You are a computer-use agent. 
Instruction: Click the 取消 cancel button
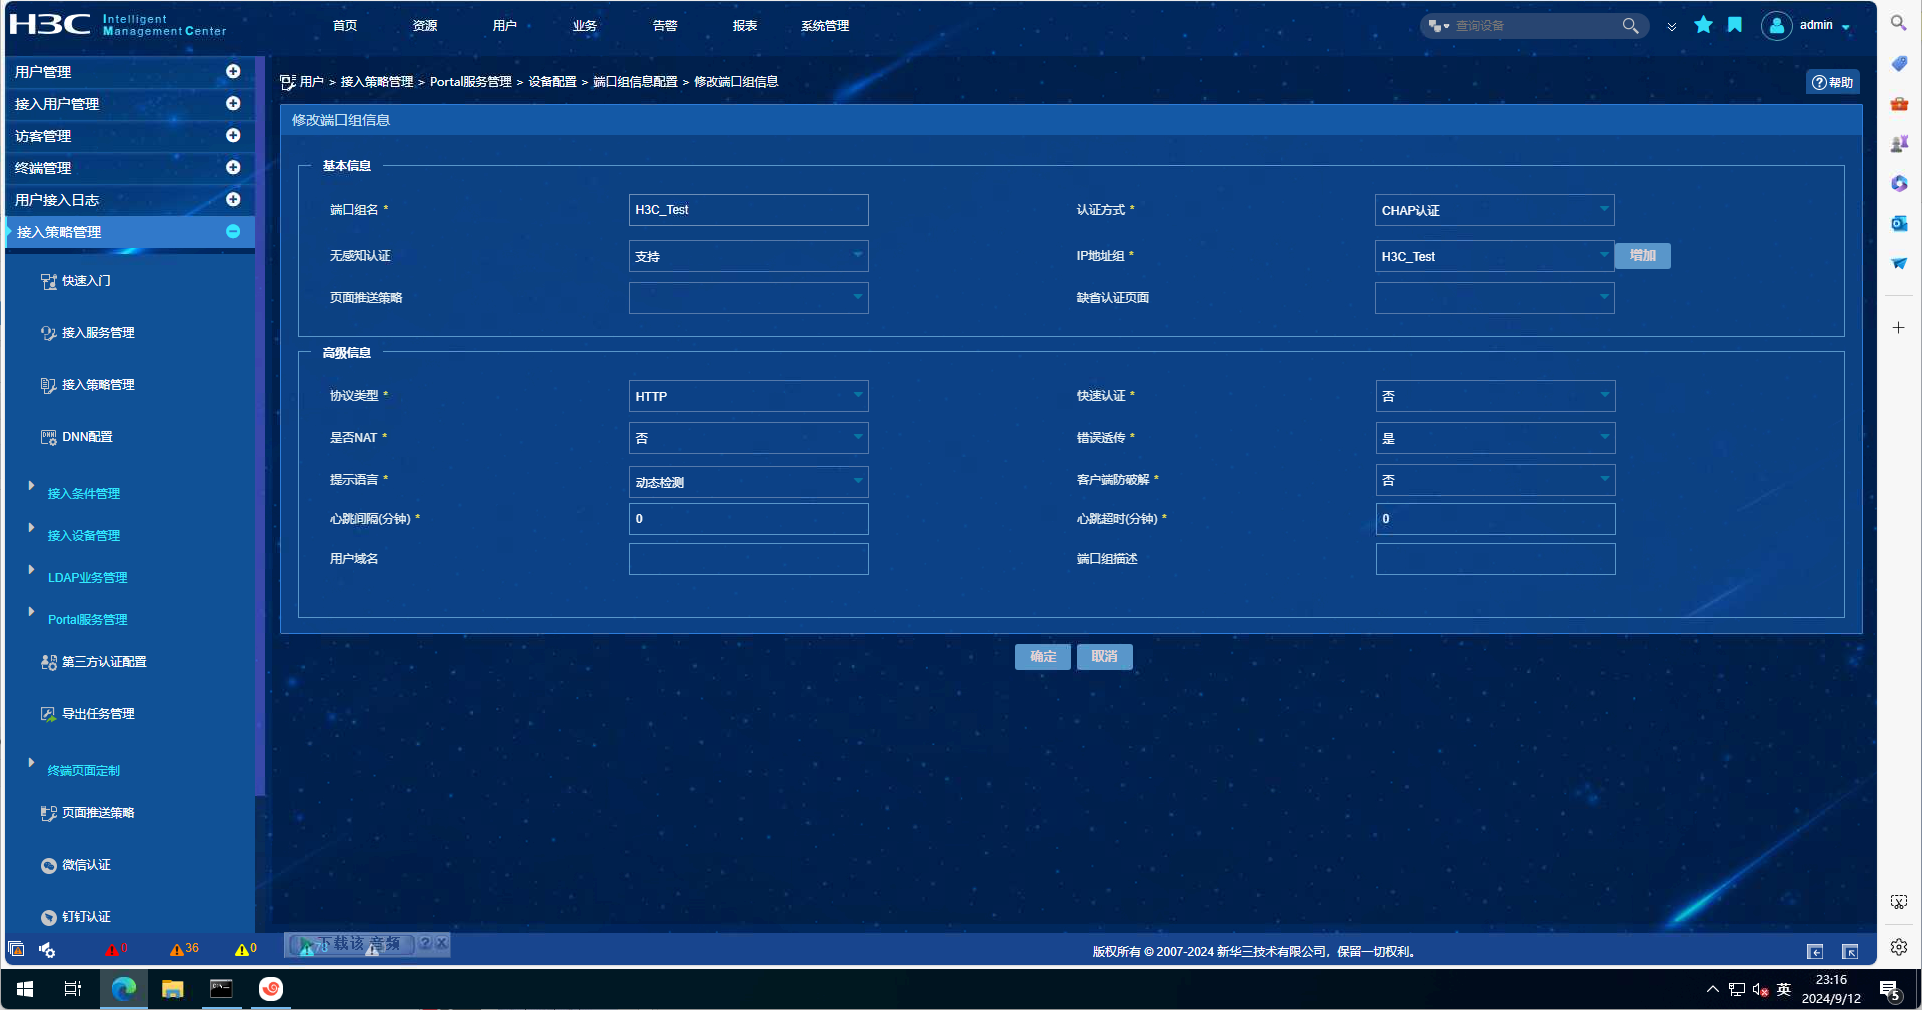point(1105,657)
